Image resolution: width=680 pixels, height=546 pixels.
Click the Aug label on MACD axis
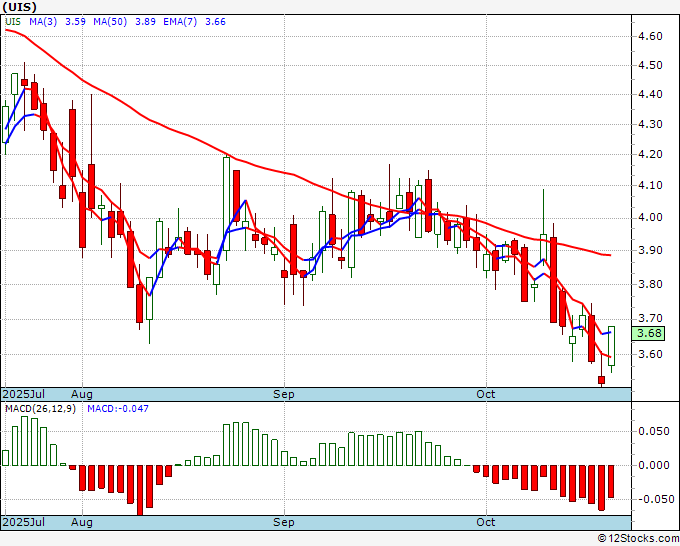coord(82,522)
